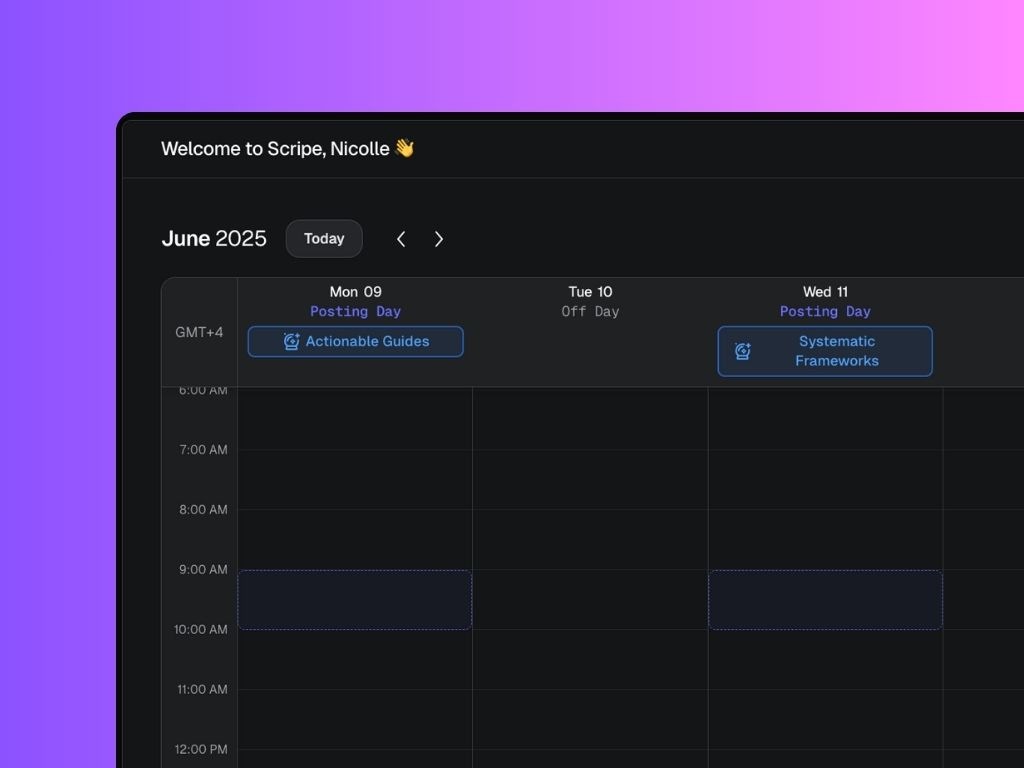
Task: Click the AI icon in Actionable Guides
Action: pos(291,342)
